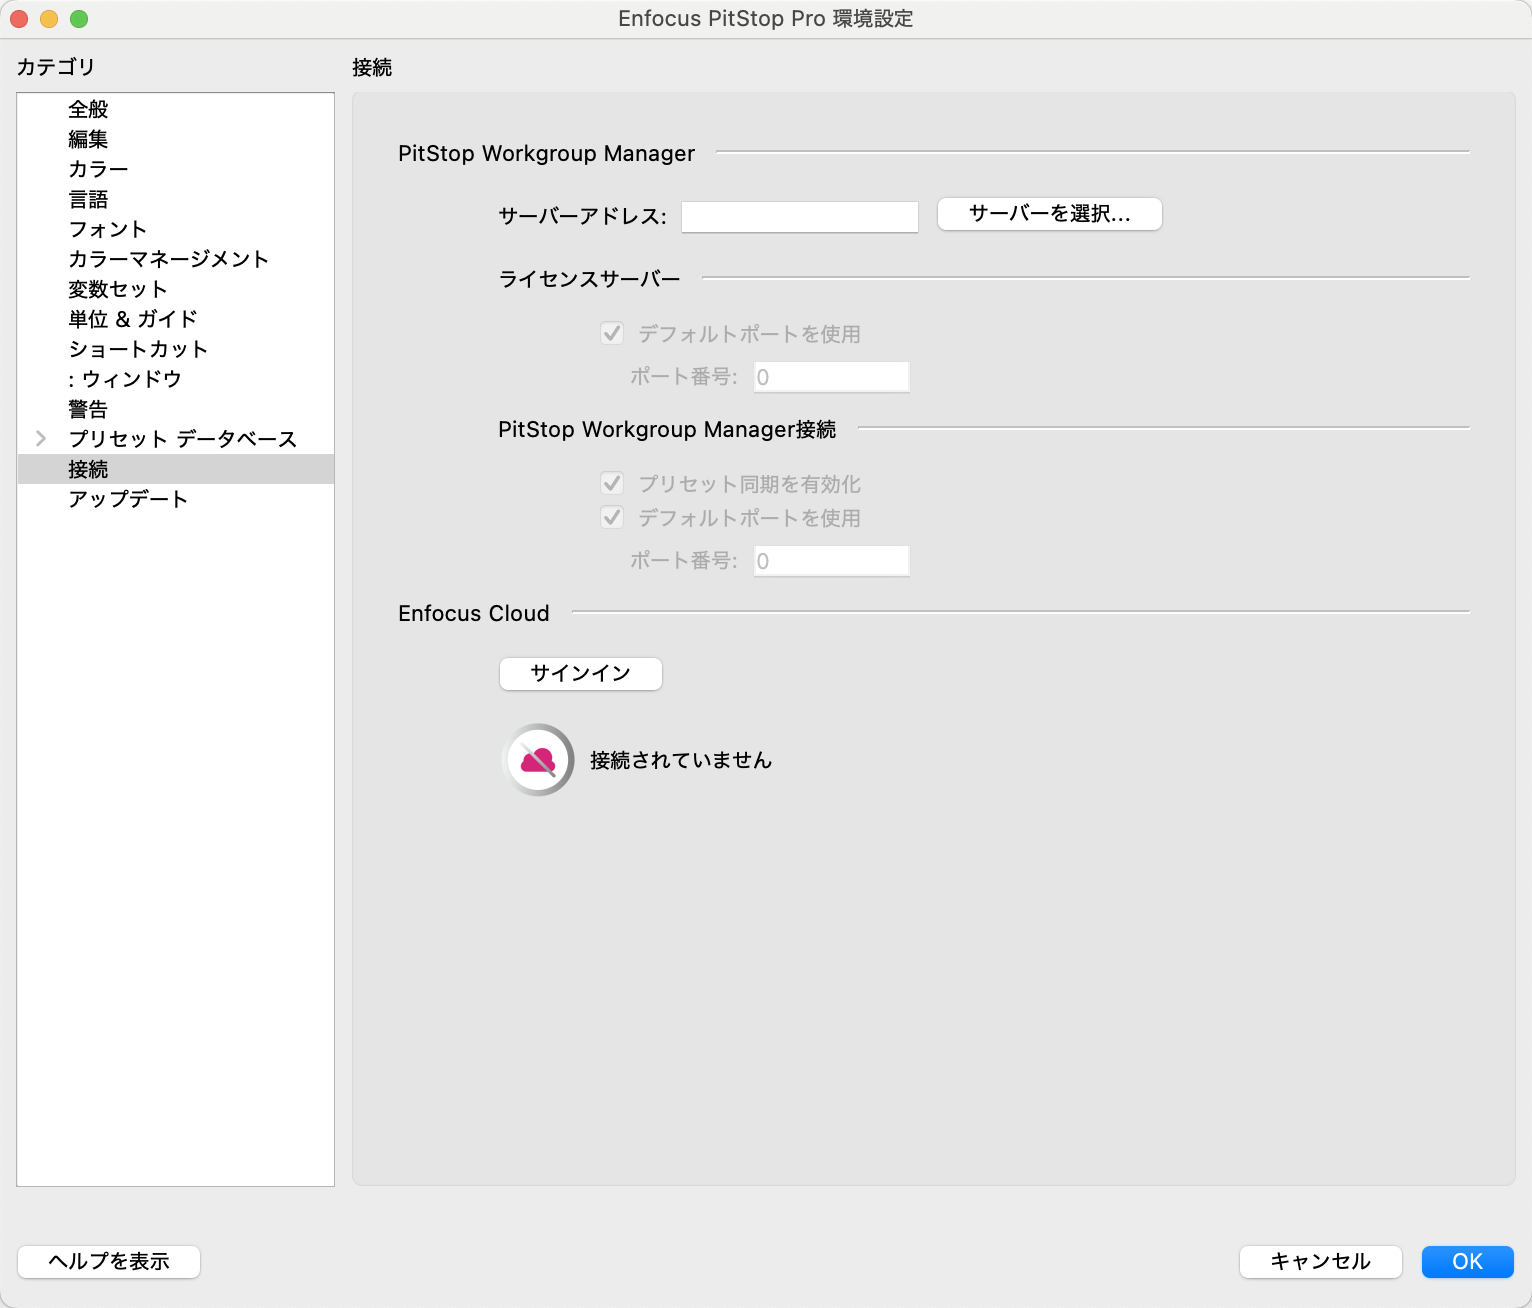Click the Workgroup Manager接続 ポート番号 field

click(831, 561)
